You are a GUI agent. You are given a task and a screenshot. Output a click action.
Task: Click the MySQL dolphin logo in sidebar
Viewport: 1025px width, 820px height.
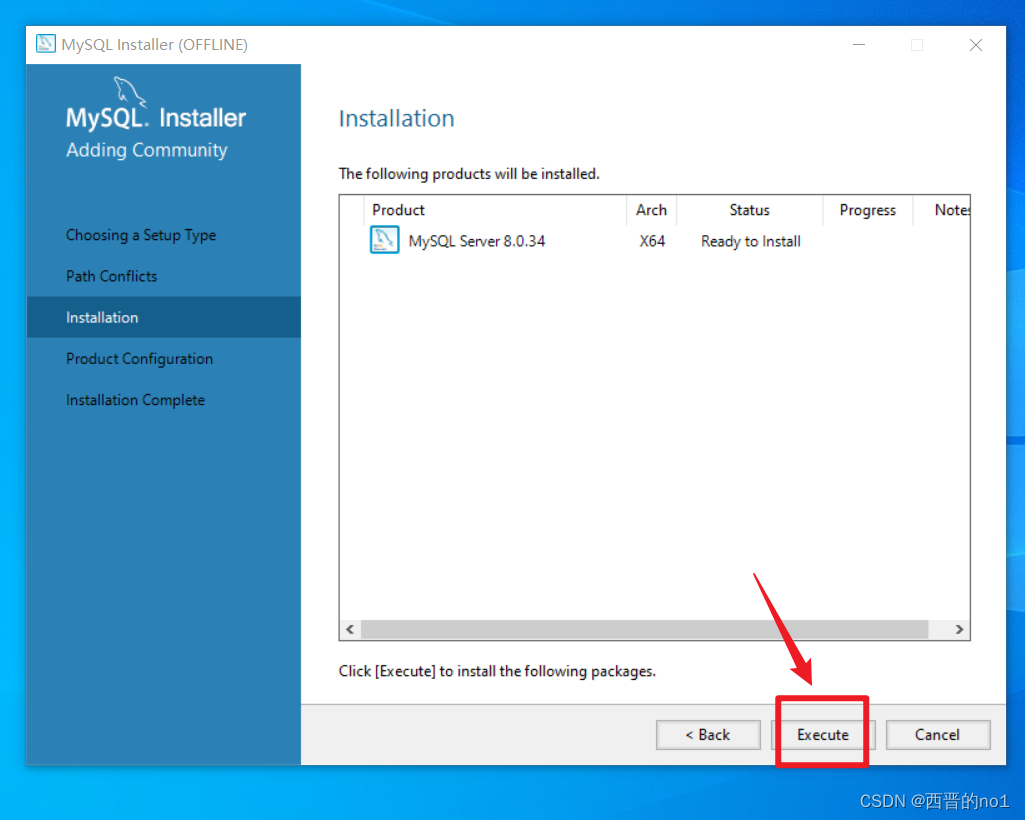click(x=129, y=92)
